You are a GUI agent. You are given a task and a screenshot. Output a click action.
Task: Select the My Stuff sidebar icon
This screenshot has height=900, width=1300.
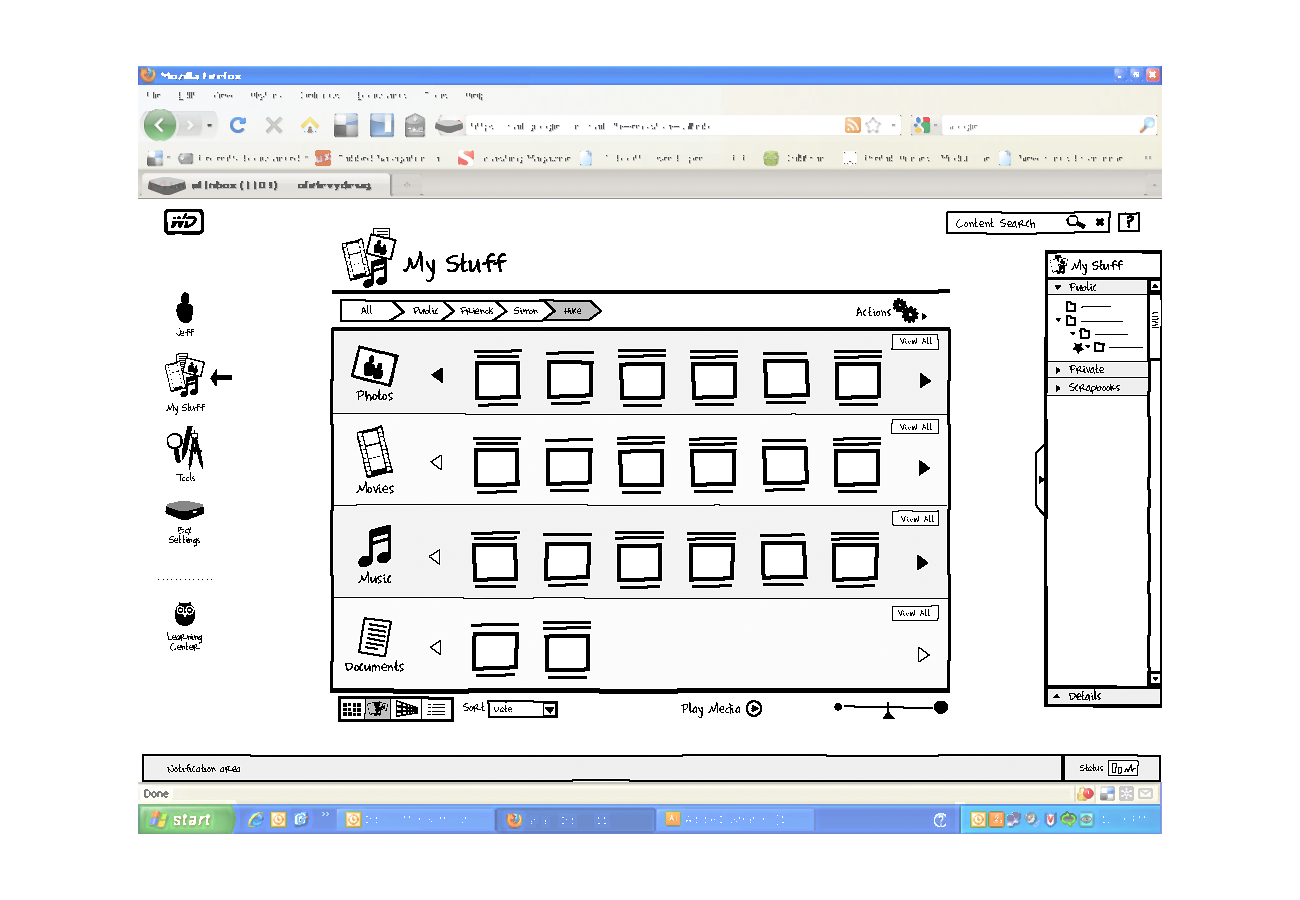(185, 375)
